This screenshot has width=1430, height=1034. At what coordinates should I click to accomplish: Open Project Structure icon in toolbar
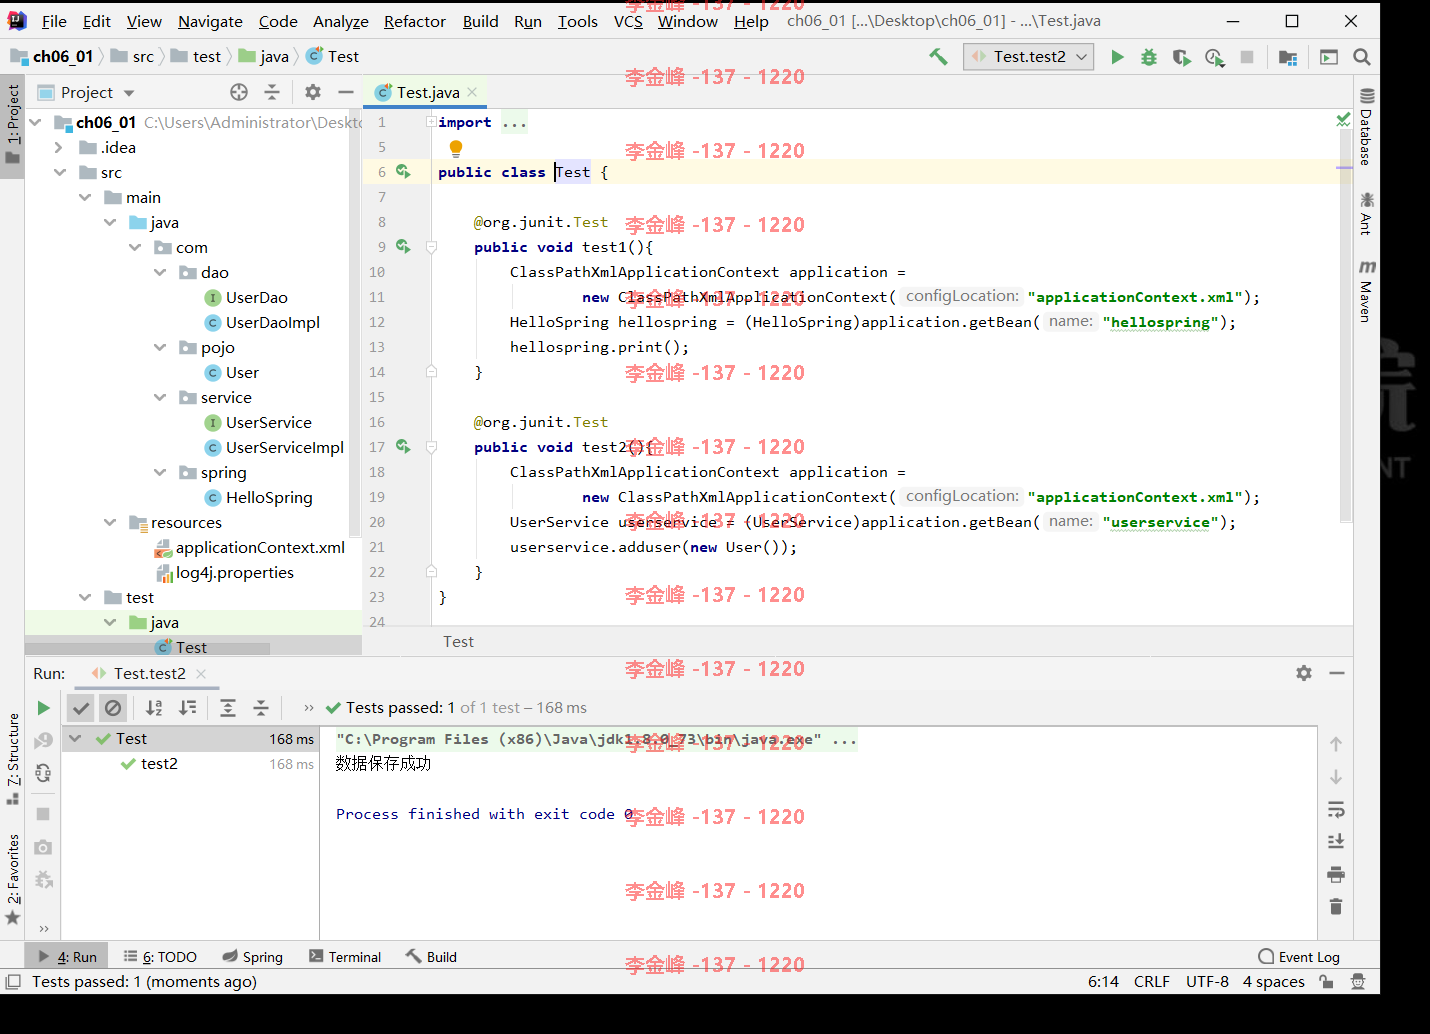(x=1288, y=57)
